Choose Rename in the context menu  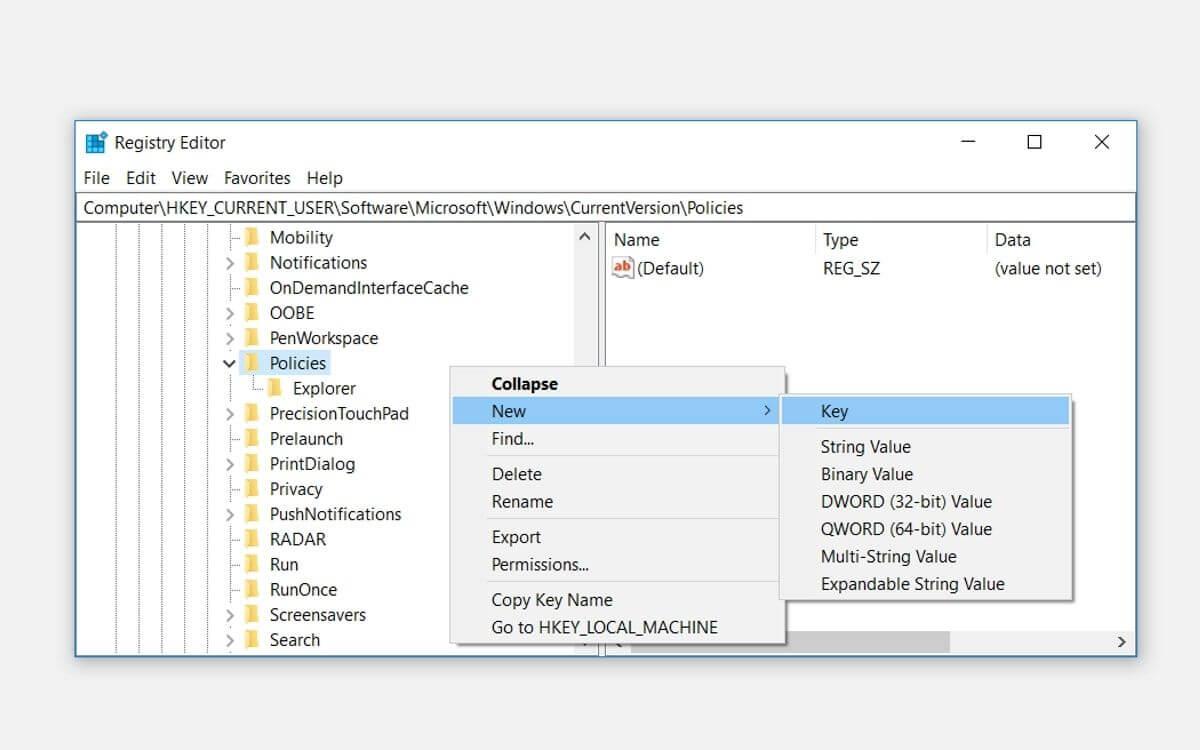click(x=617, y=502)
